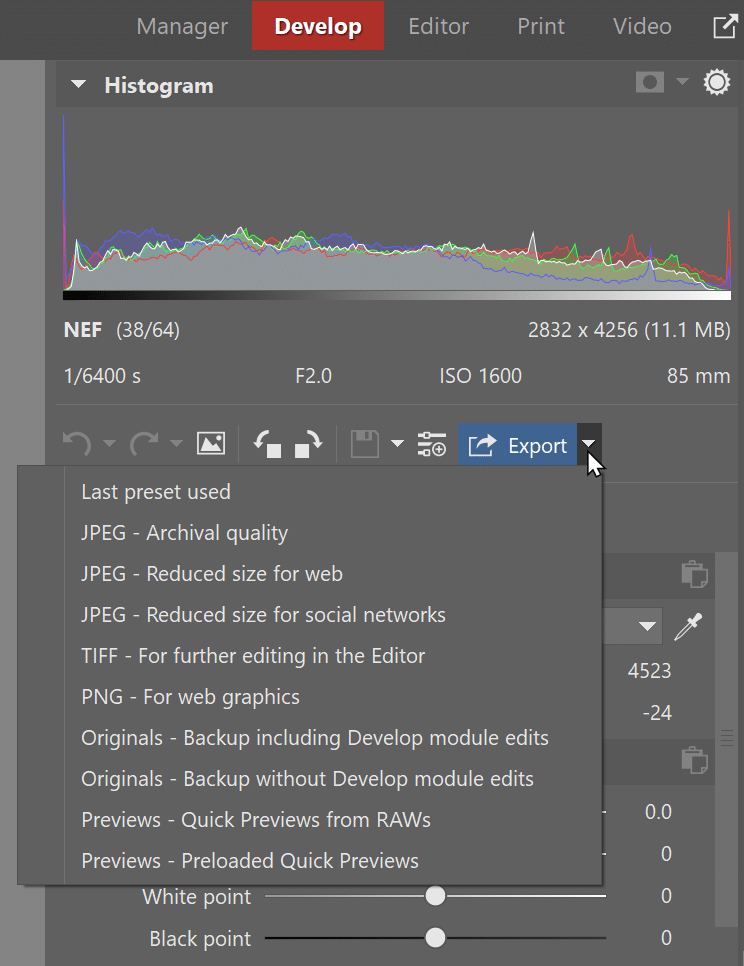This screenshot has width=744, height=966.
Task: Choose Last preset used
Action: 156,492
